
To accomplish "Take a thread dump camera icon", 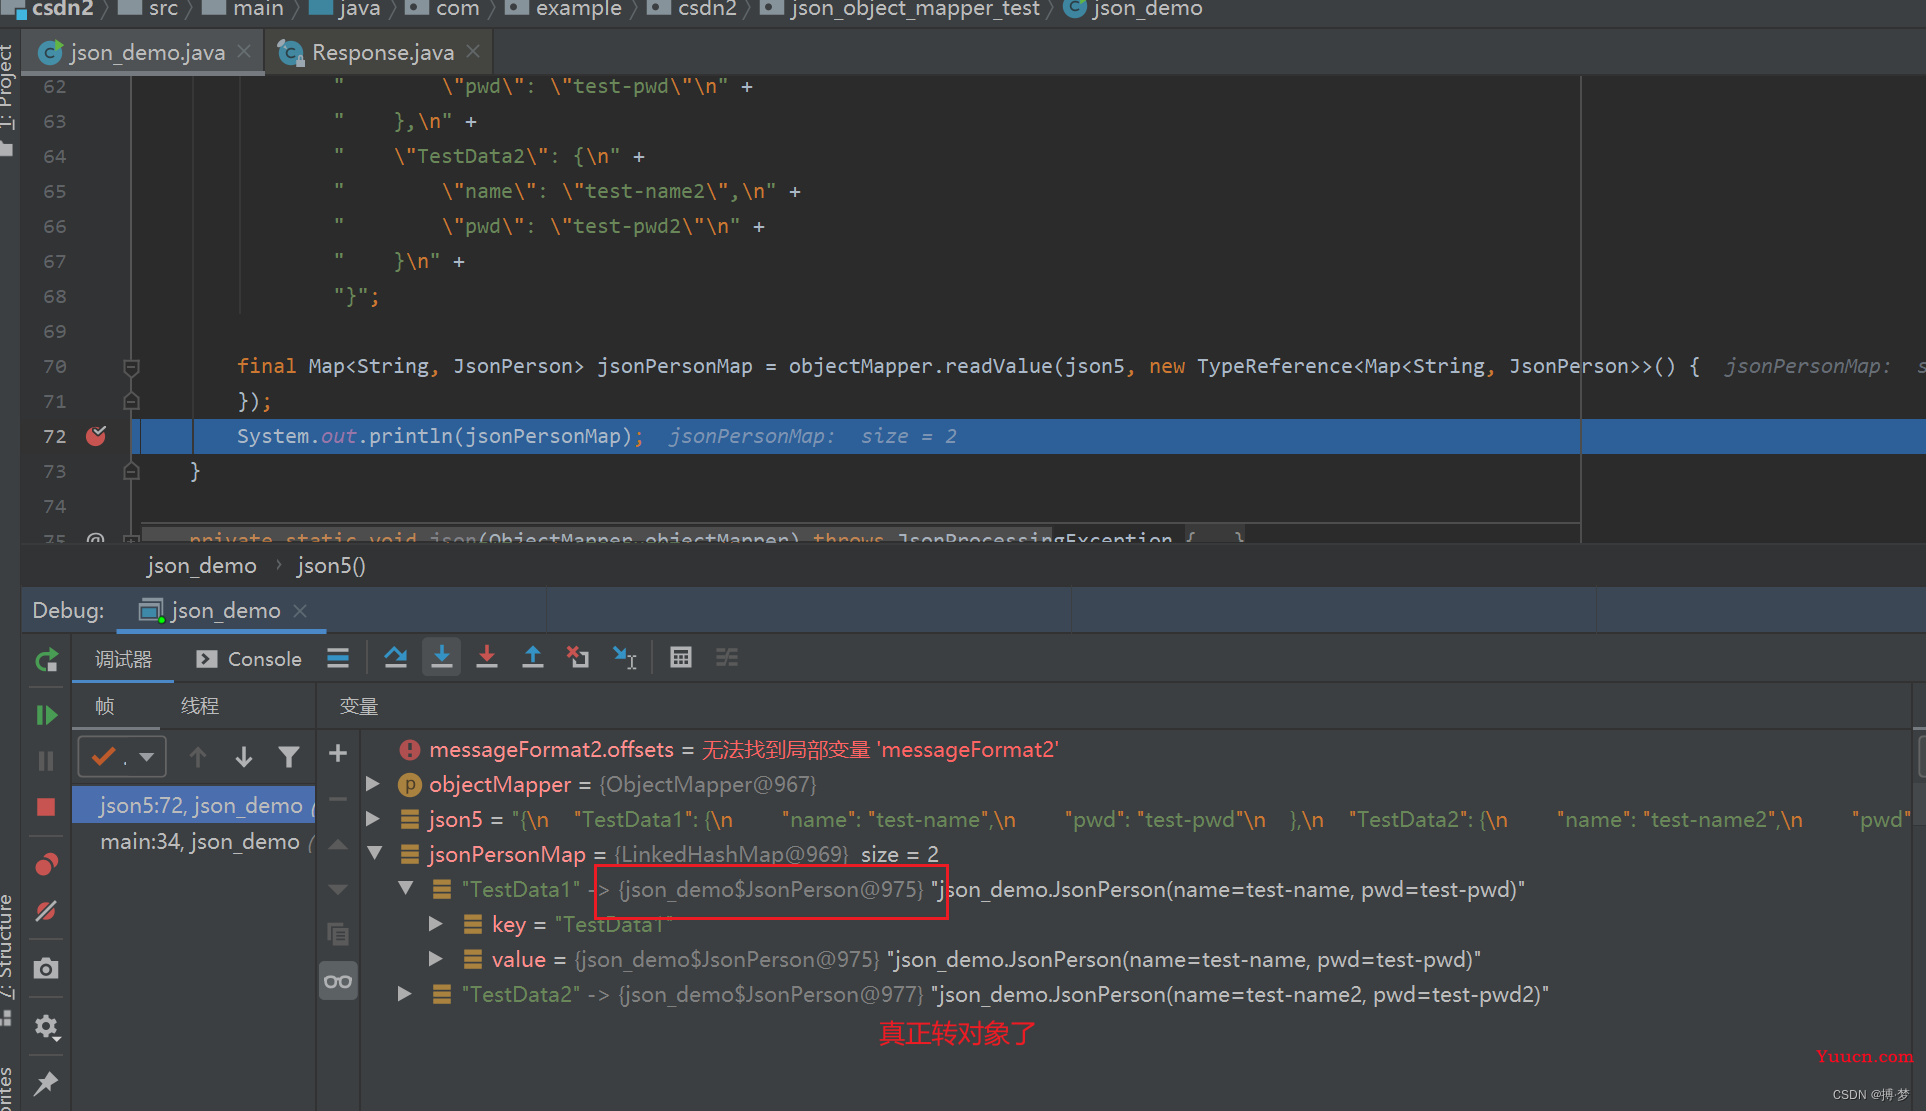I will click(46, 969).
